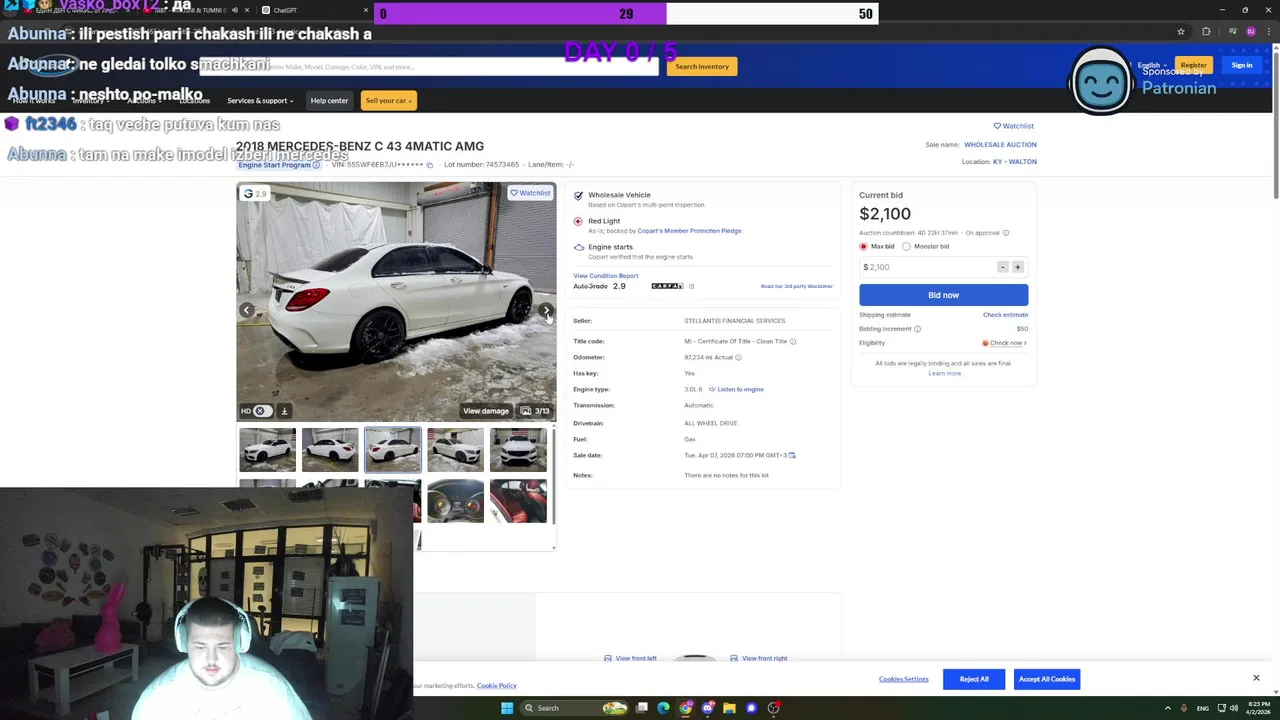Expand Sell your car dropdown

387,100
